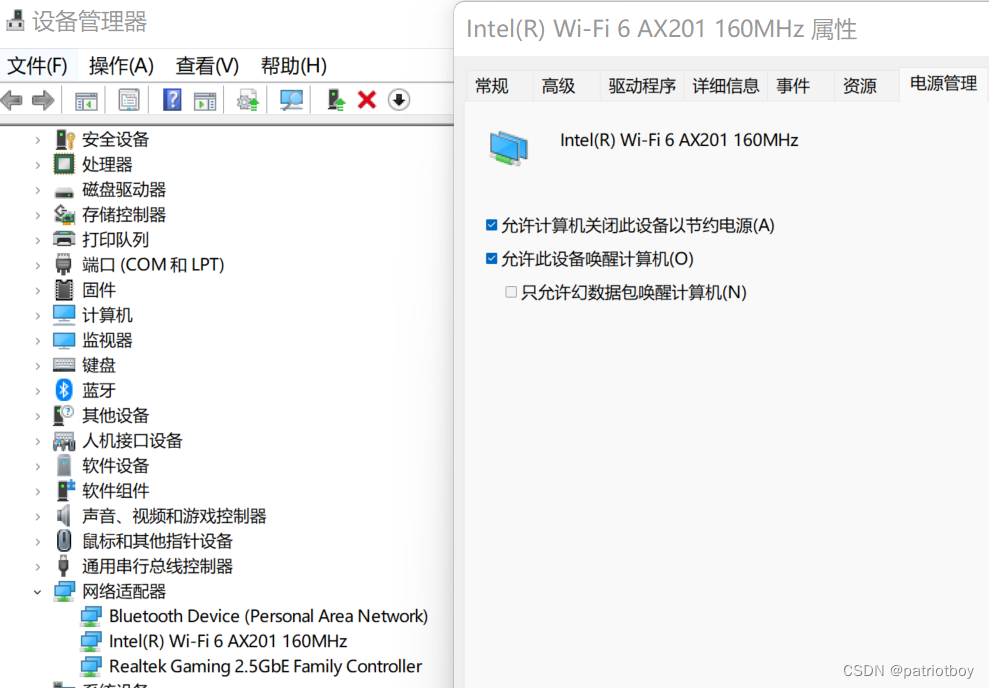Click the update driver gear icon

[248, 100]
